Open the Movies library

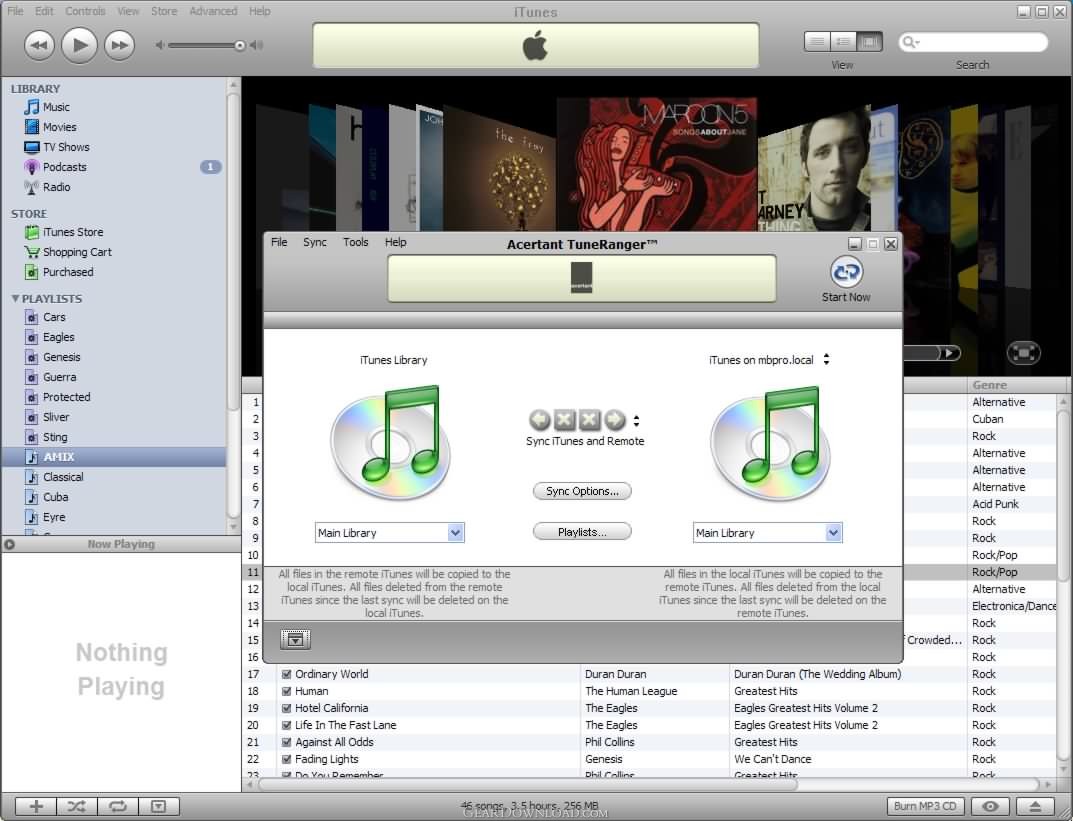pyautogui.click(x=60, y=127)
